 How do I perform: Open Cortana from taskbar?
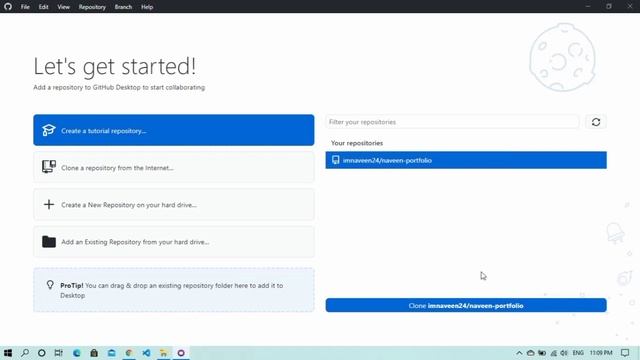pyautogui.click(x=42, y=353)
